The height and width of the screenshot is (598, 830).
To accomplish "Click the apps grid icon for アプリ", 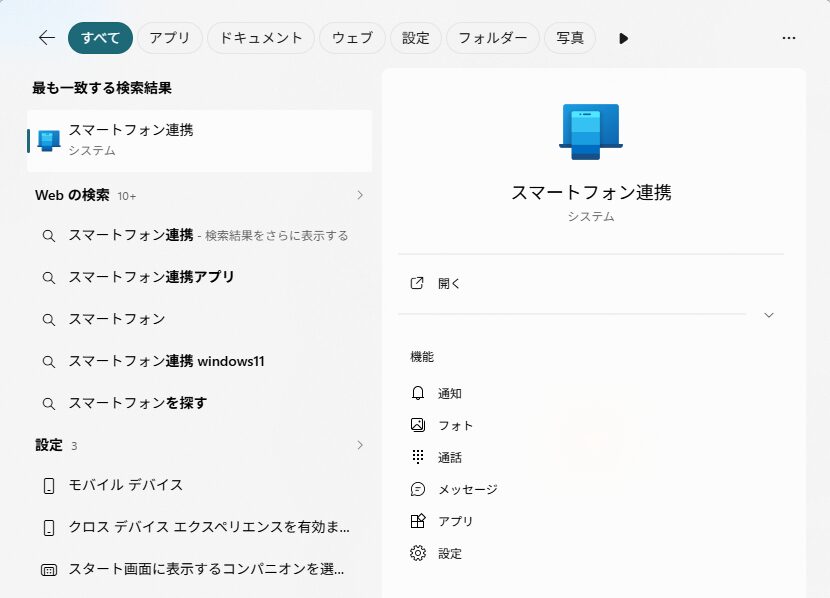I will pyautogui.click(x=418, y=521).
